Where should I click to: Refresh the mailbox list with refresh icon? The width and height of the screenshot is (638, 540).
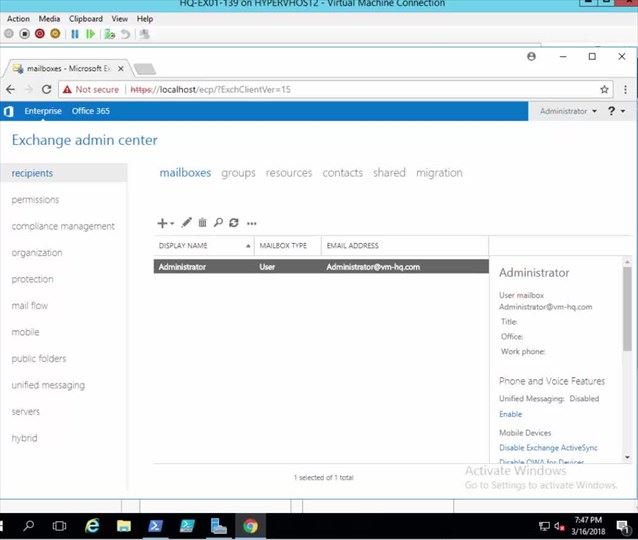(x=234, y=223)
